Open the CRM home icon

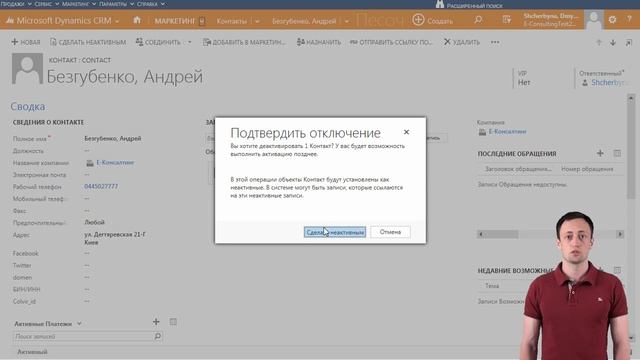tap(137, 20)
